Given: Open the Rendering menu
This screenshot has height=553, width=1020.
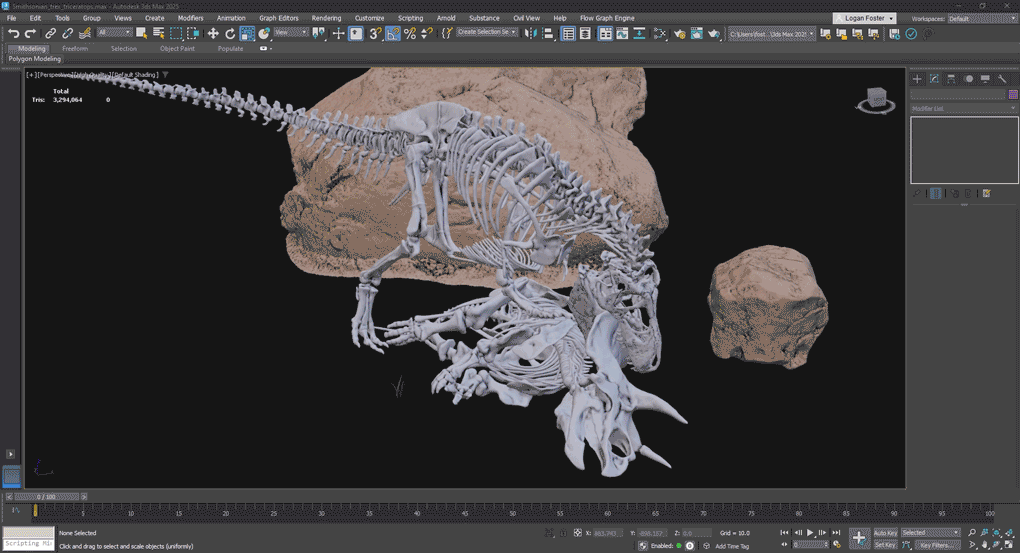Looking at the screenshot, I should click(x=326, y=18).
